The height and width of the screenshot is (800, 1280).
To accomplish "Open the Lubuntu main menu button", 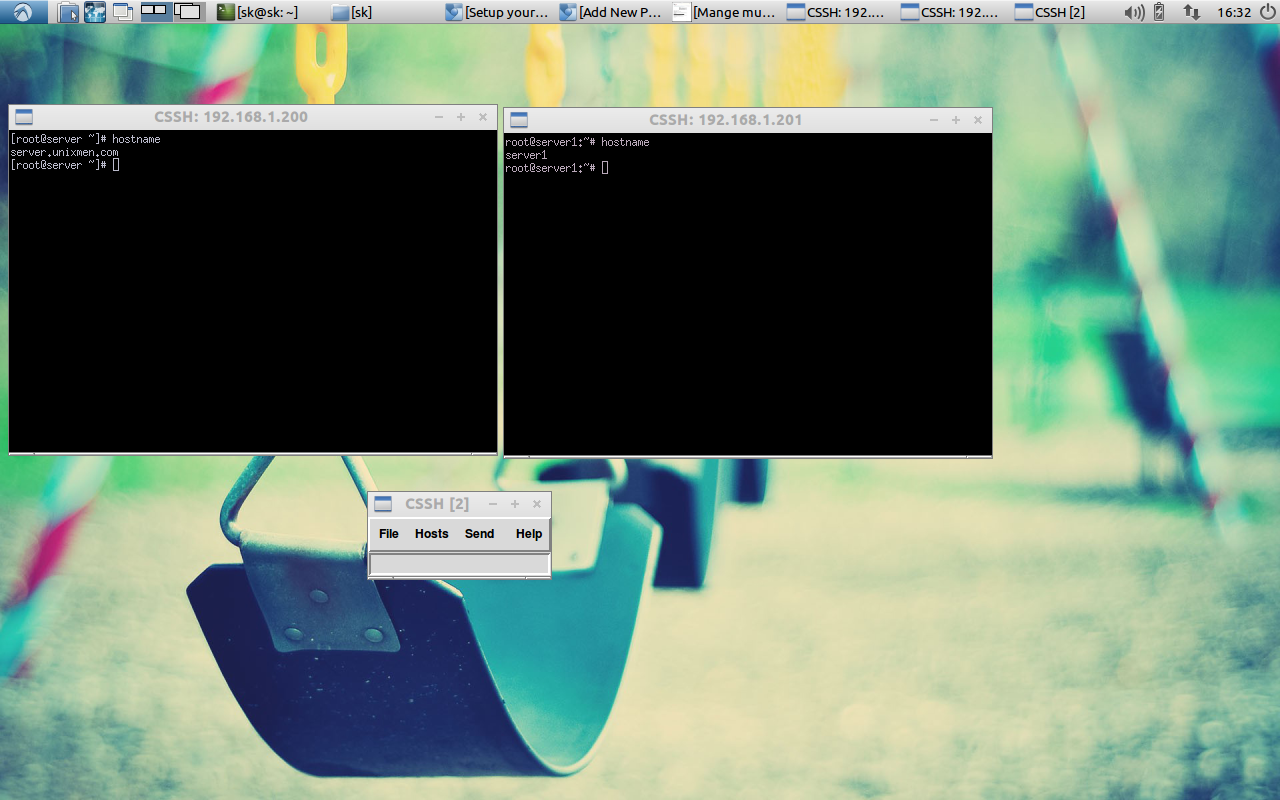I will (x=23, y=12).
